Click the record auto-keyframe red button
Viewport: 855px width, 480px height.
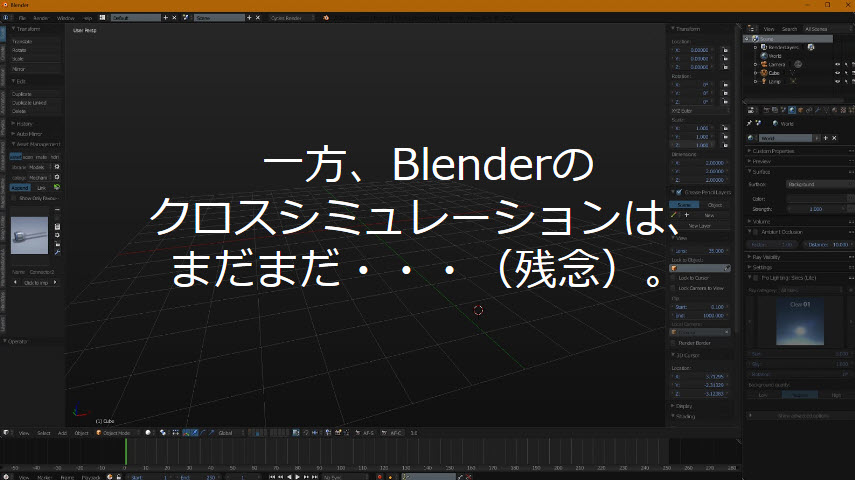tap(380, 477)
